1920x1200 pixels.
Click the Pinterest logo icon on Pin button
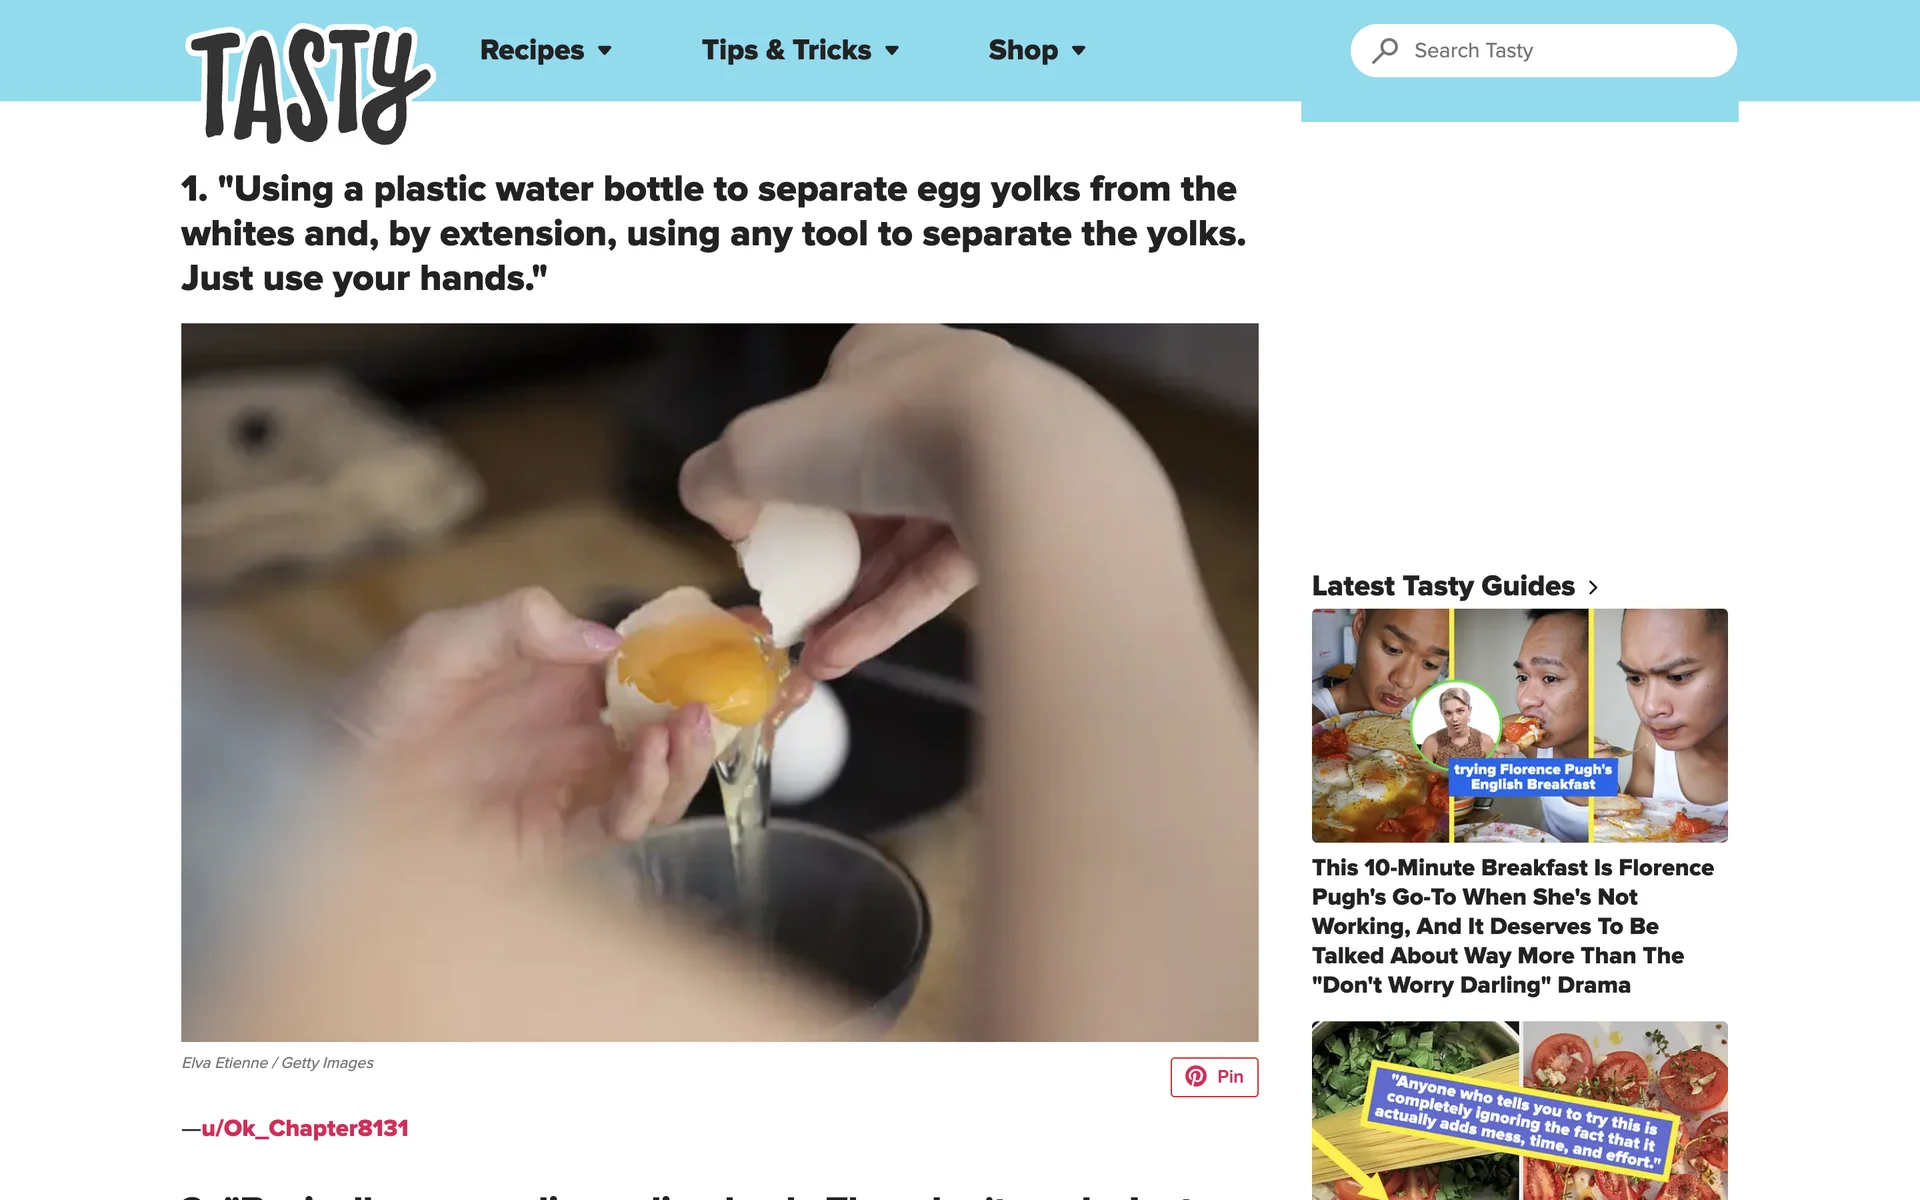tap(1196, 1076)
